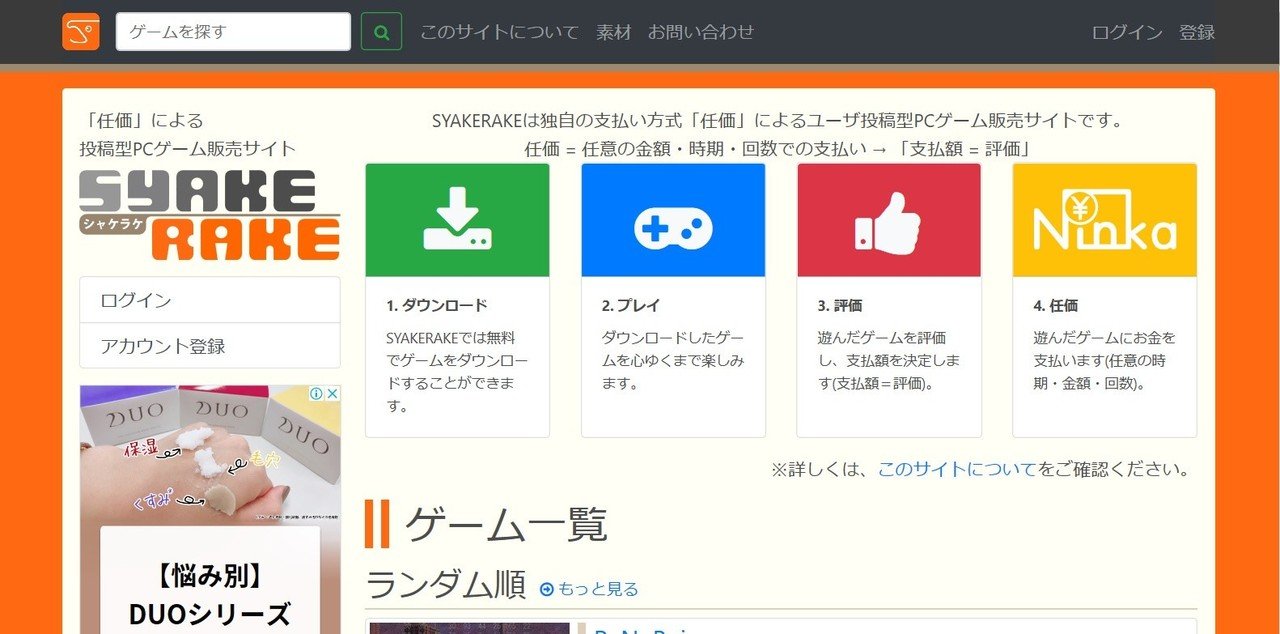Click the large SYAKERAKE sidebar logo
1280x634 pixels.
[210, 215]
